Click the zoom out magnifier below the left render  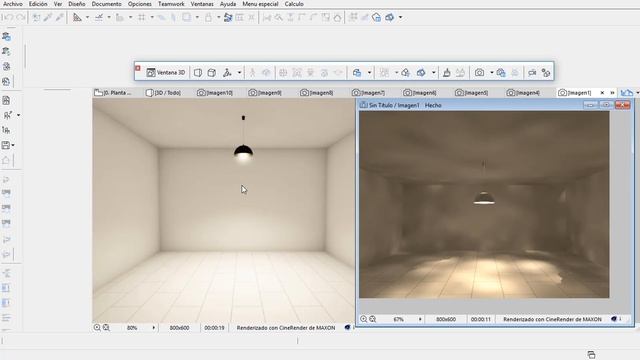[x=106, y=328]
